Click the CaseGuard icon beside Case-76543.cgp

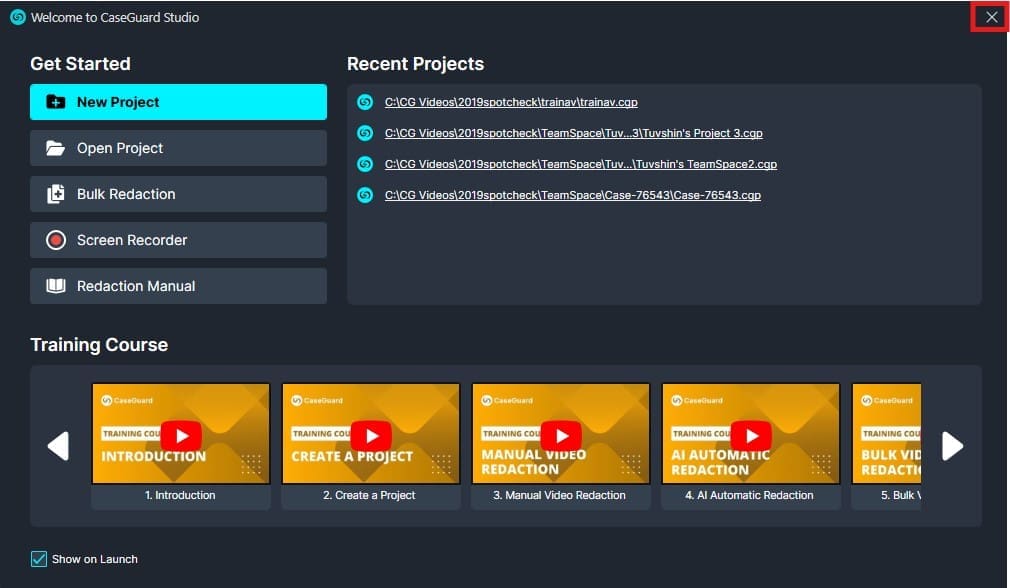366,195
